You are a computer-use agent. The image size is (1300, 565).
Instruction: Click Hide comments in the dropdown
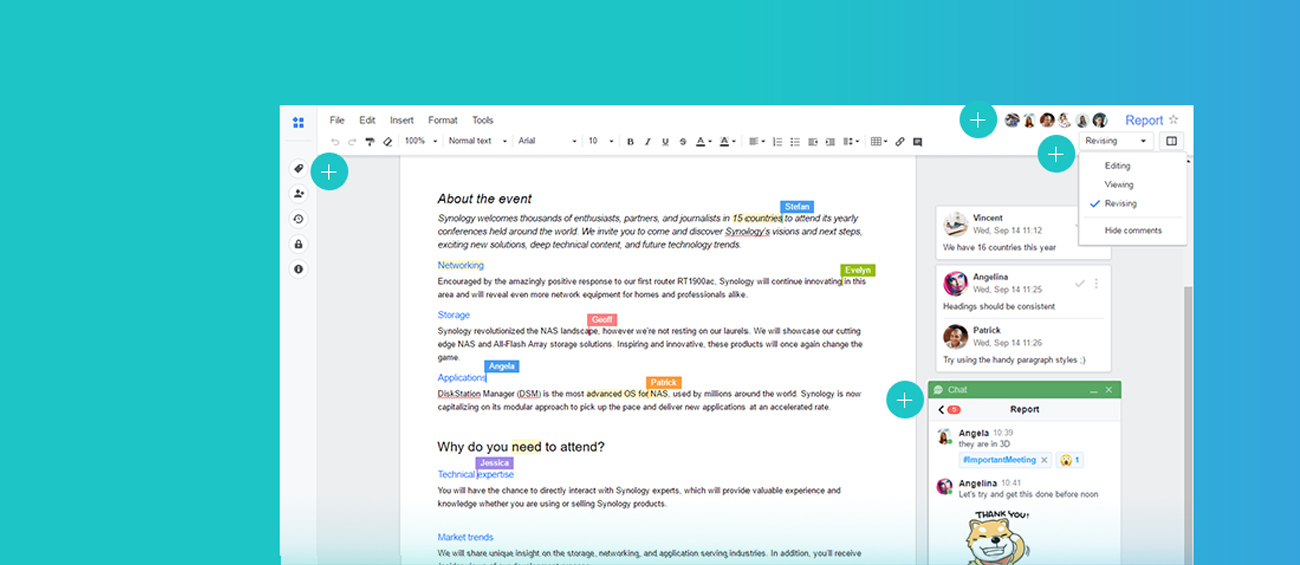(1133, 231)
